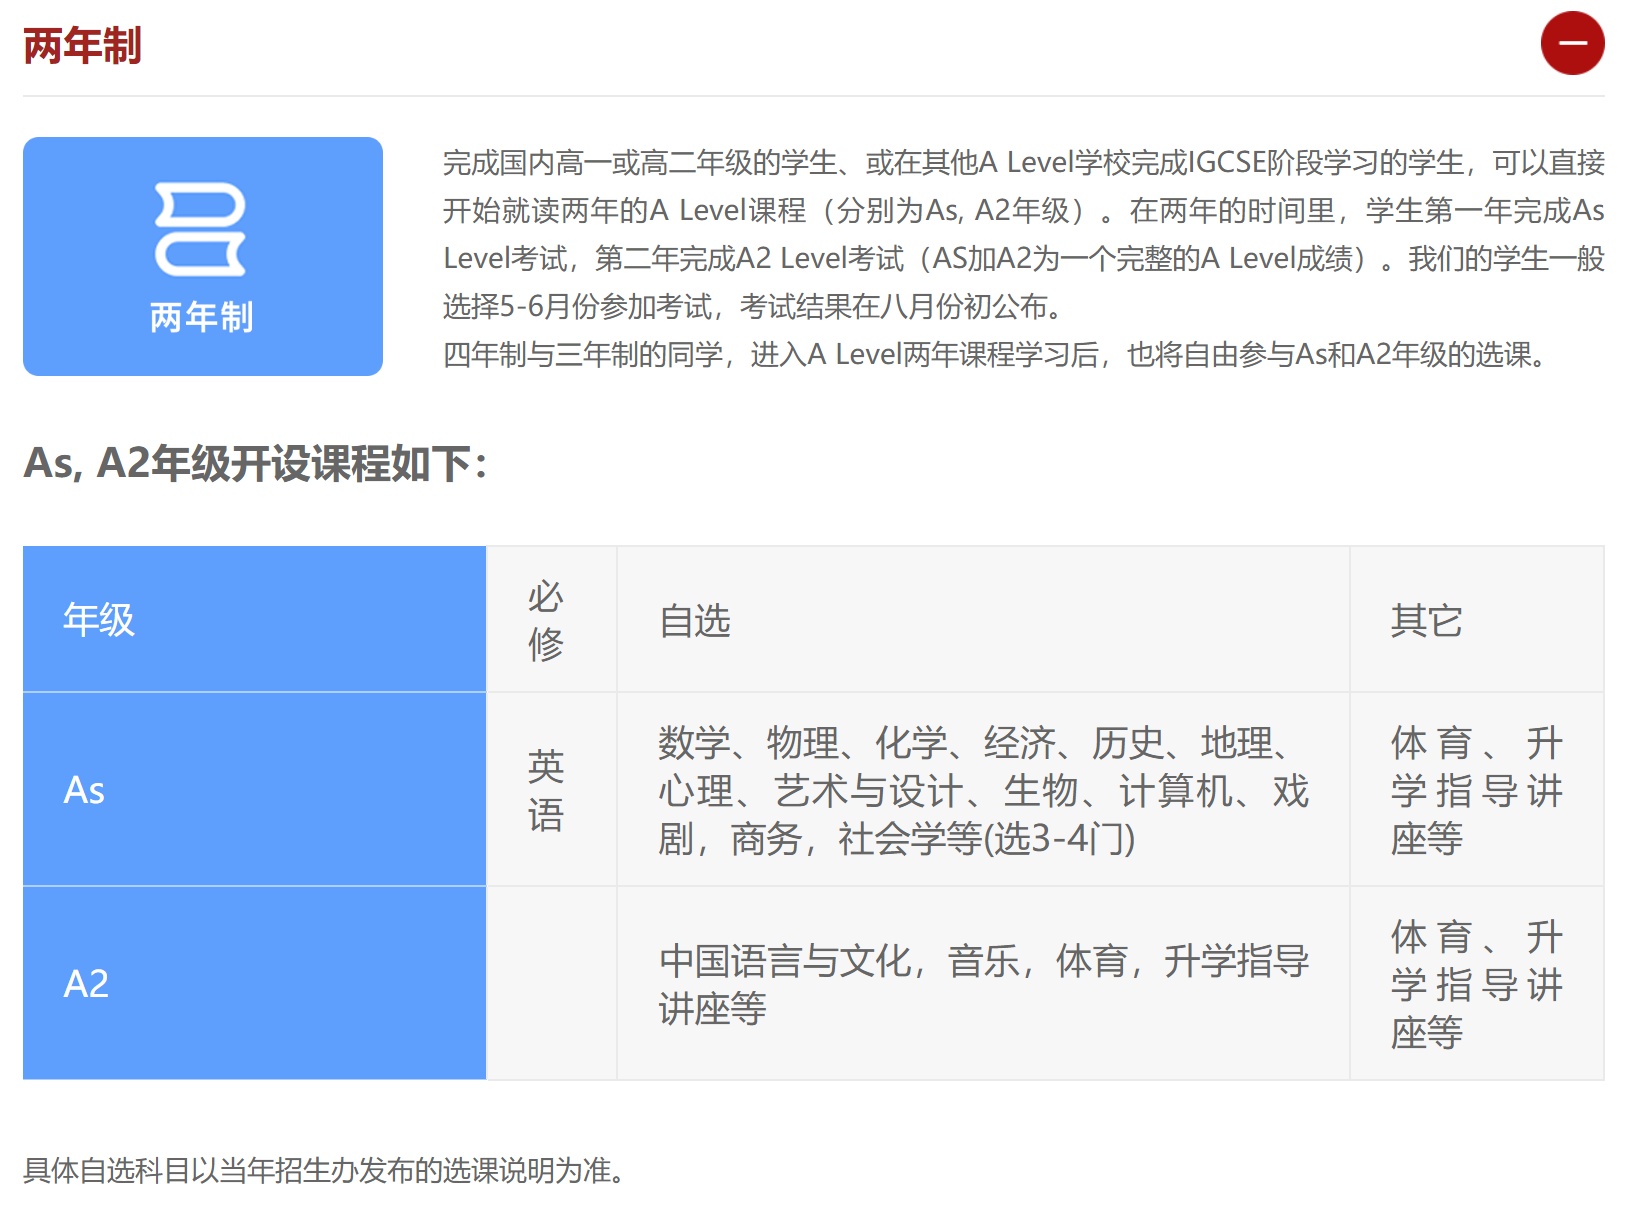Image resolution: width=1637 pixels, height=1207 pixels.
Task: Select the 自选 column header
Action: [x=695, y=621]
